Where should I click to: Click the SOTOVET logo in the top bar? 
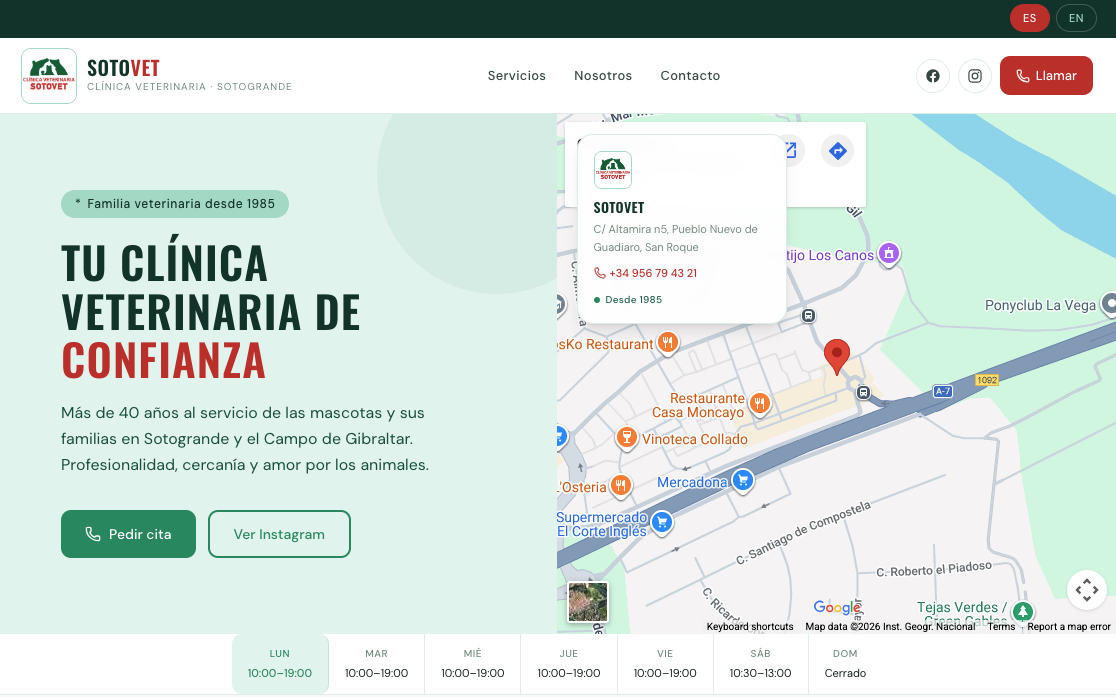pyautogui.click(x=48, y=75)
